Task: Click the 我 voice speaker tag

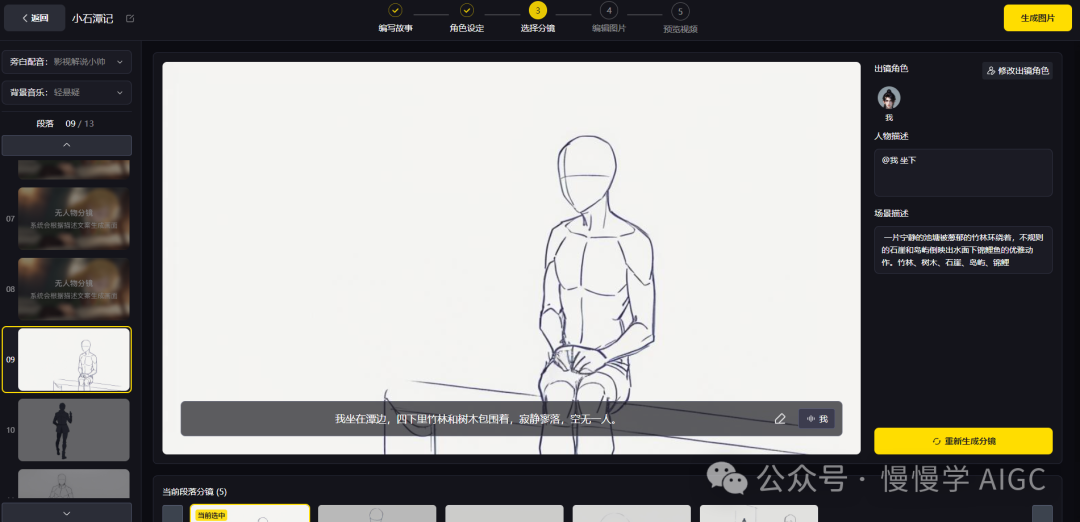Action: pyautogui.click(x=816, y=419)
